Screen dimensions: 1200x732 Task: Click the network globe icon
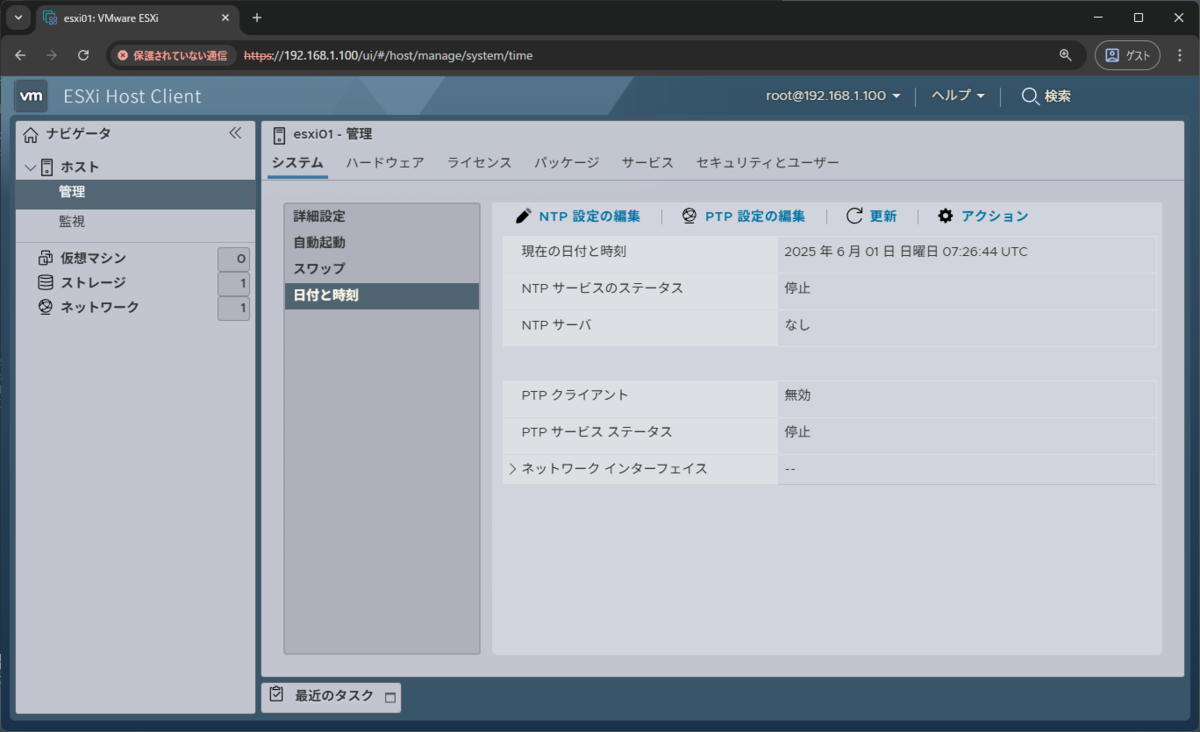(x=45, y=307)
